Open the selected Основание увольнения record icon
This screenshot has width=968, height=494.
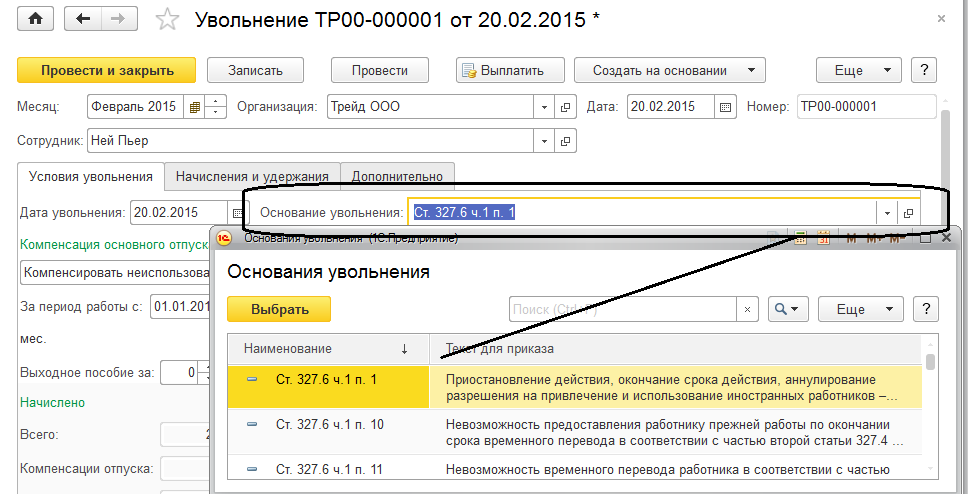coord(908,213)
